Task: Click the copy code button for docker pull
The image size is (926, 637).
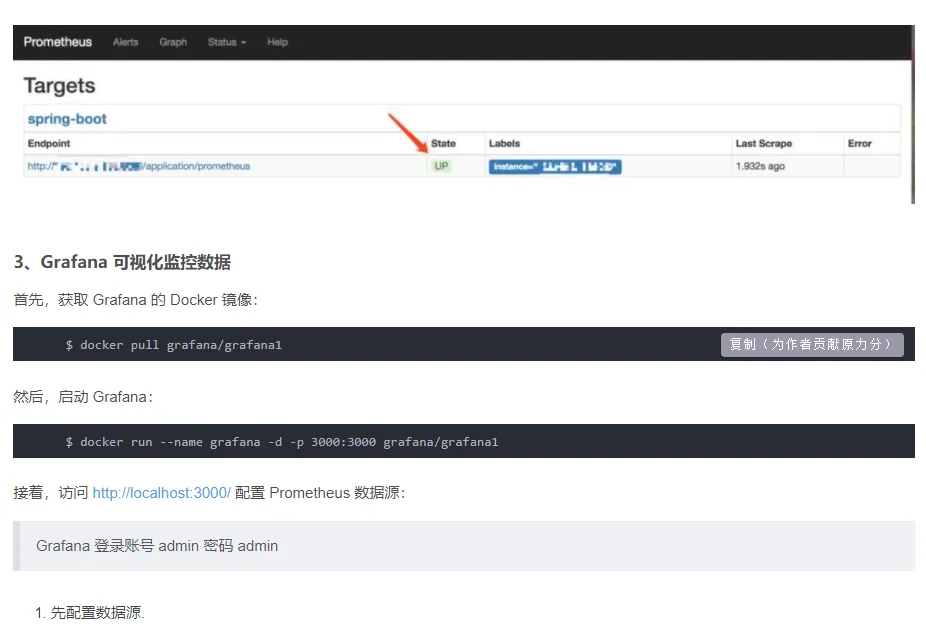Action: coord(812,345)
